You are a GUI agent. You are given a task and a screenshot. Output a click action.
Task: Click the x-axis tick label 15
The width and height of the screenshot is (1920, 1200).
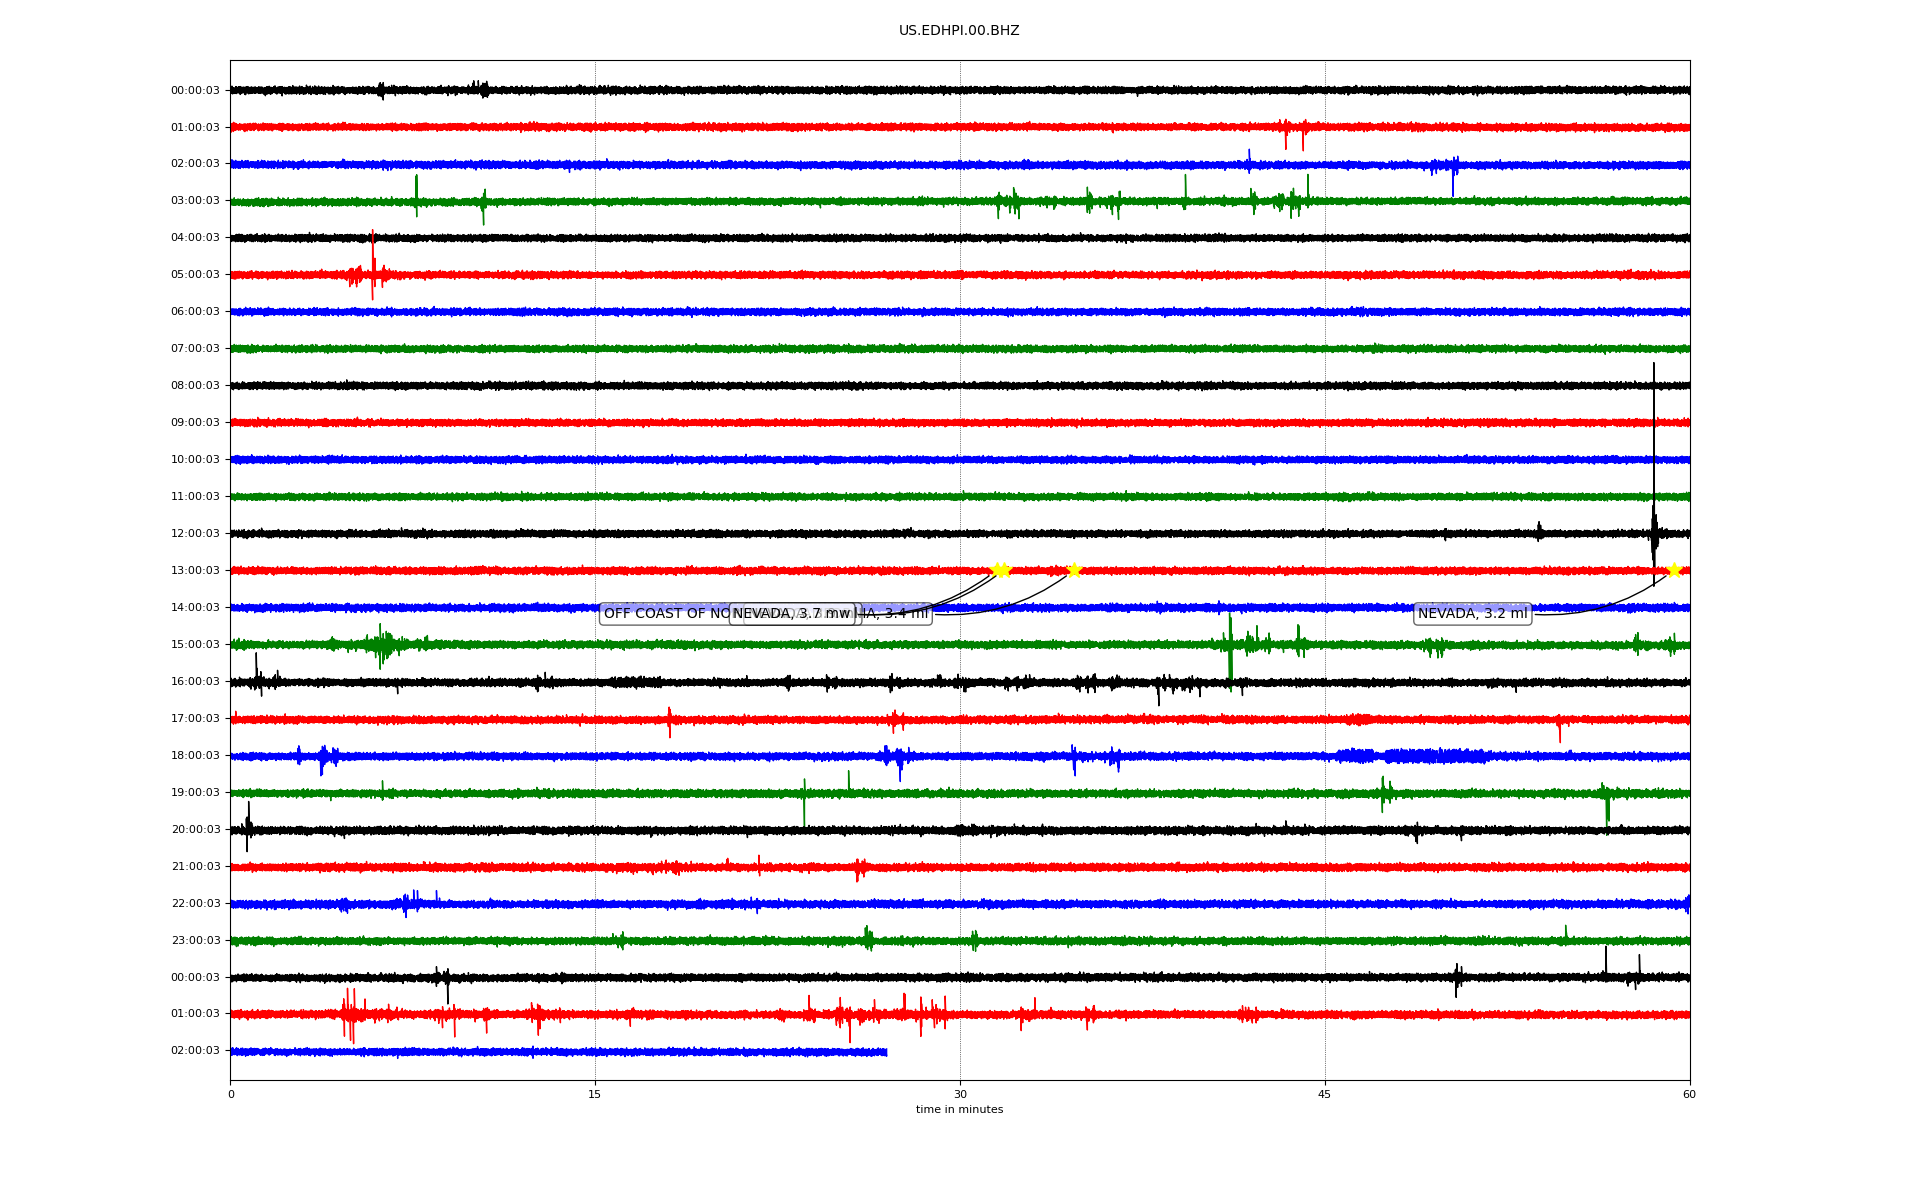tap(595, 1095)
